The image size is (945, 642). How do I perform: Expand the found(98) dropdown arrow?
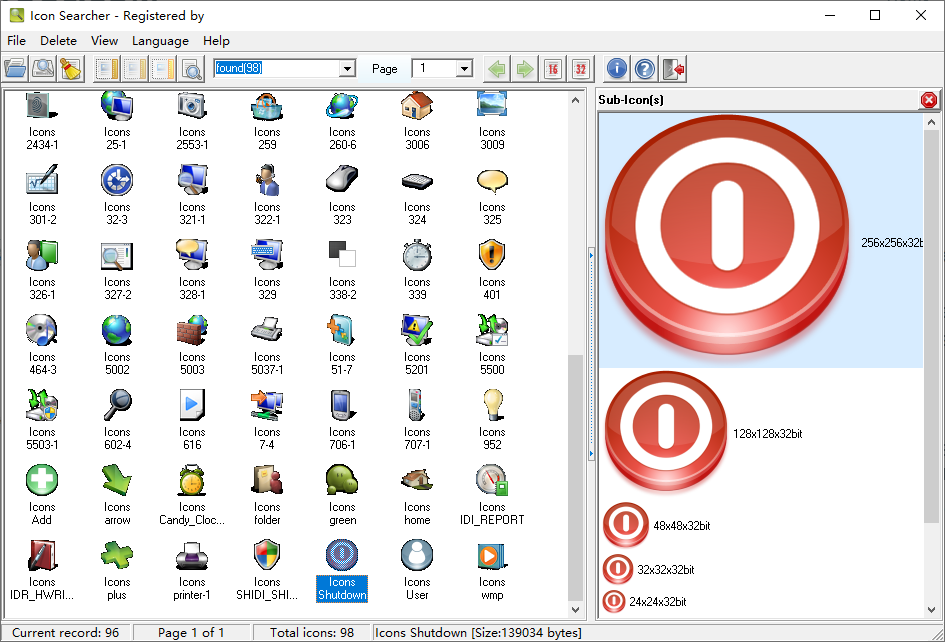(x=347, y=69)
